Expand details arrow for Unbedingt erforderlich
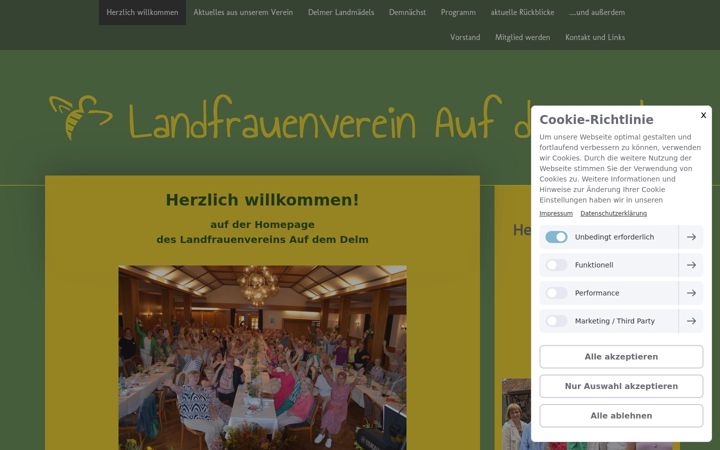Image resolution: width=720 pixels, height=450 pixels. click(691, 237)
